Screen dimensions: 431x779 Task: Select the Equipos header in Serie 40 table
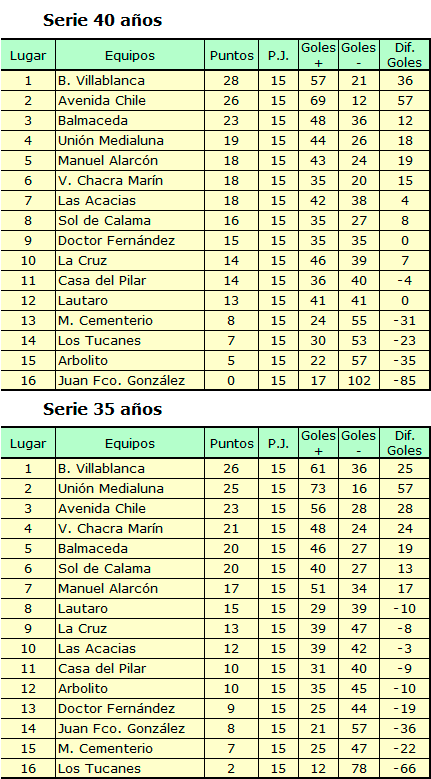130,55
